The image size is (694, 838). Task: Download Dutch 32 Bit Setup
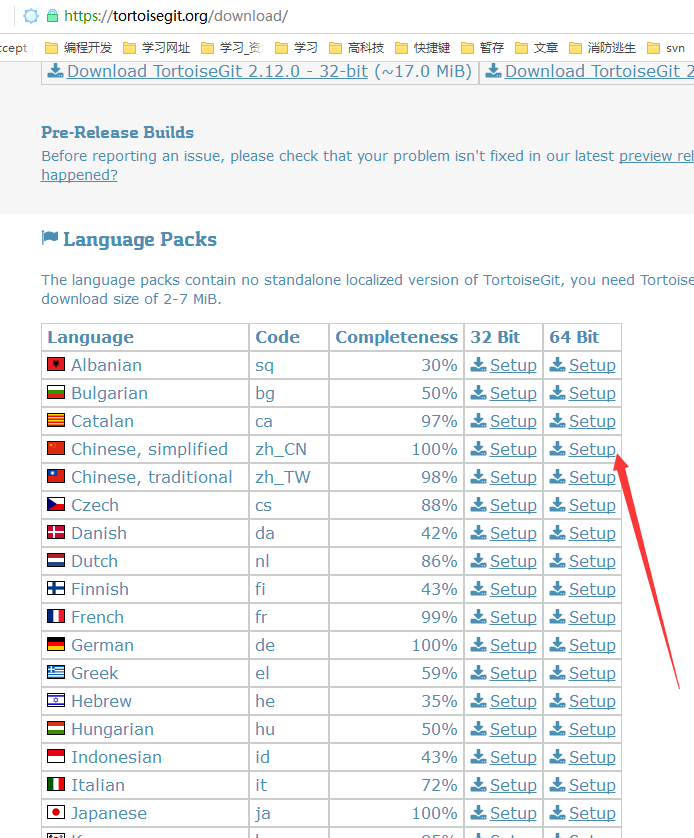[513, 561]
